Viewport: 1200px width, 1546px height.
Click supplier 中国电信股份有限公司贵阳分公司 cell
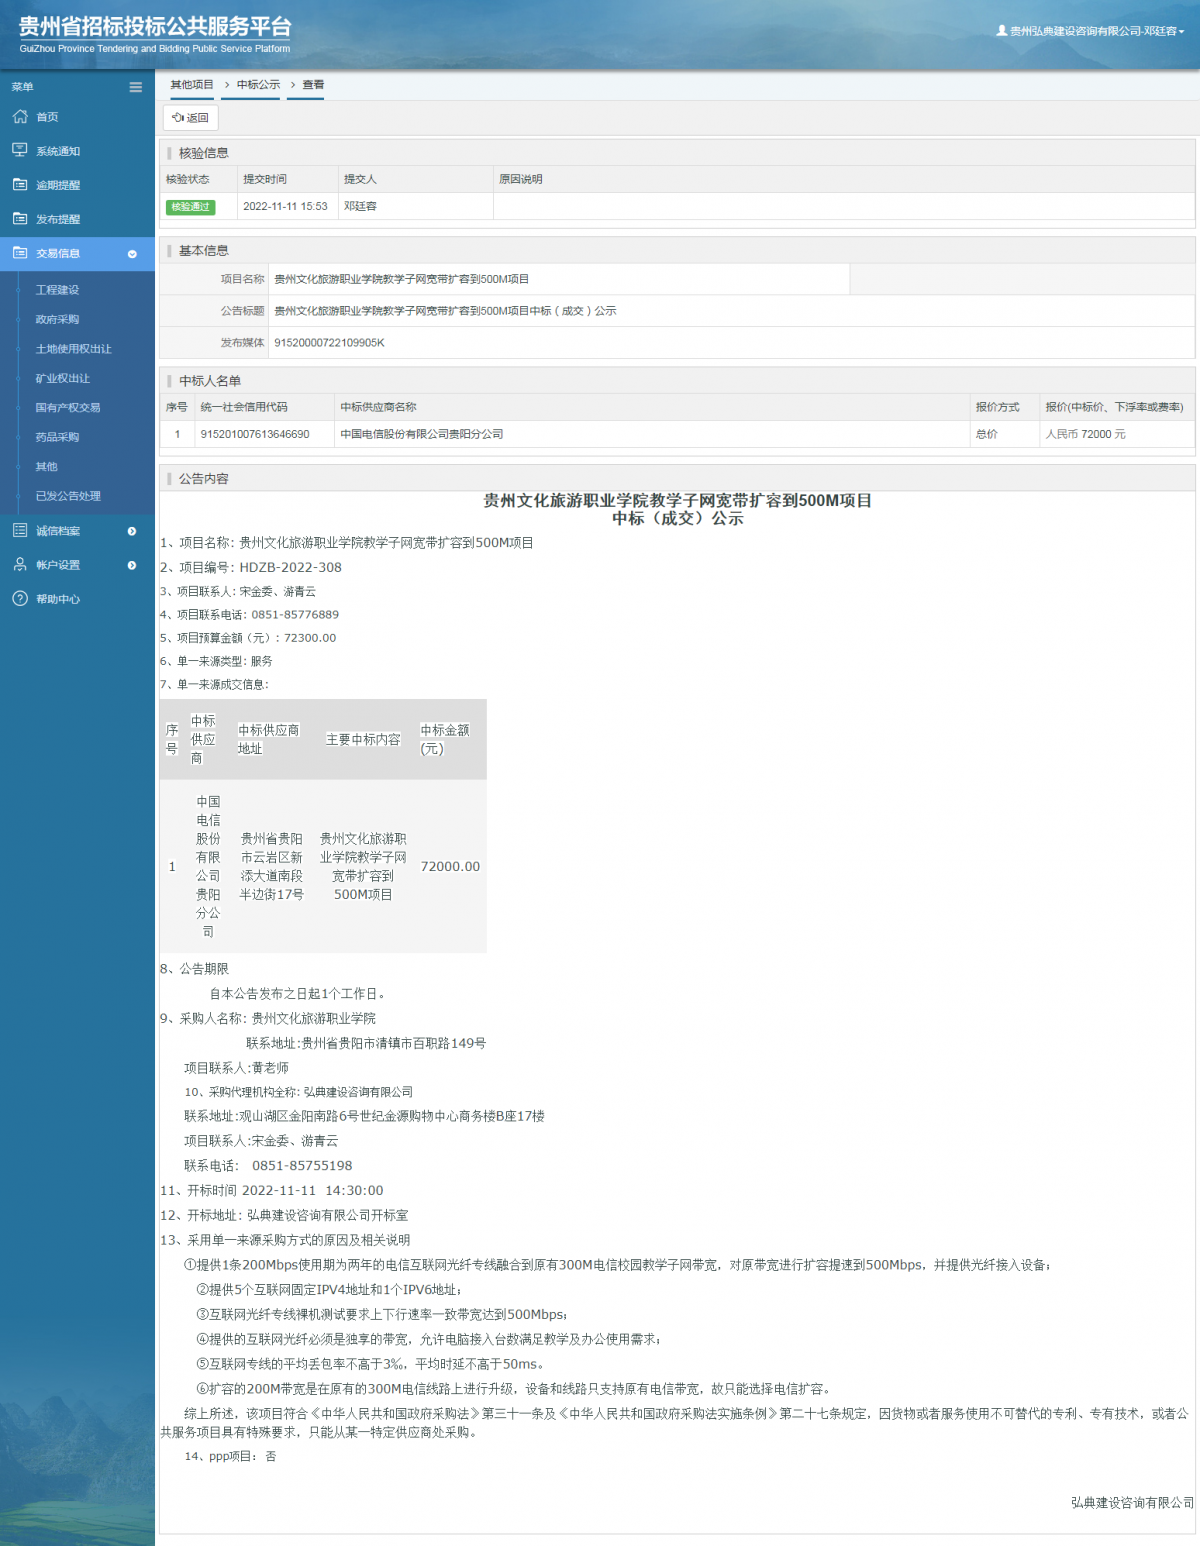[x=652, y=434]
